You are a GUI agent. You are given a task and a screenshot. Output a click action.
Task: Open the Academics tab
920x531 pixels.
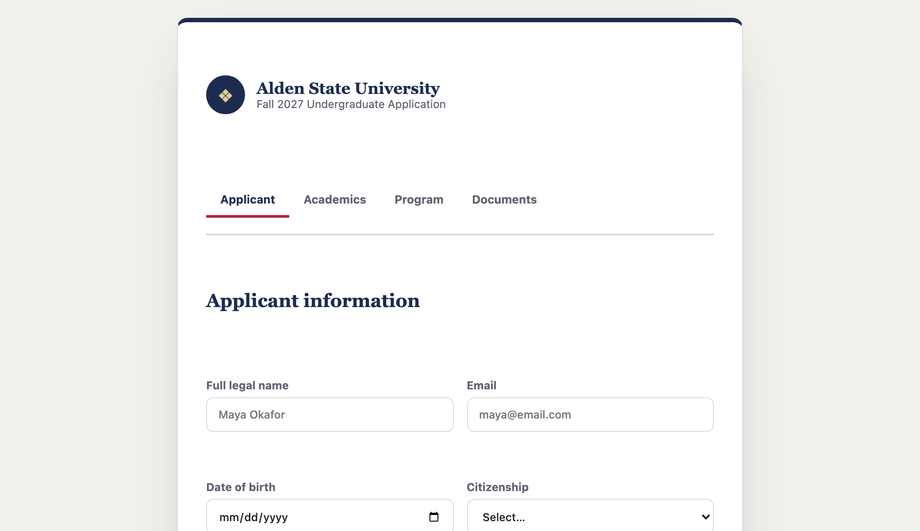(334, 199)
